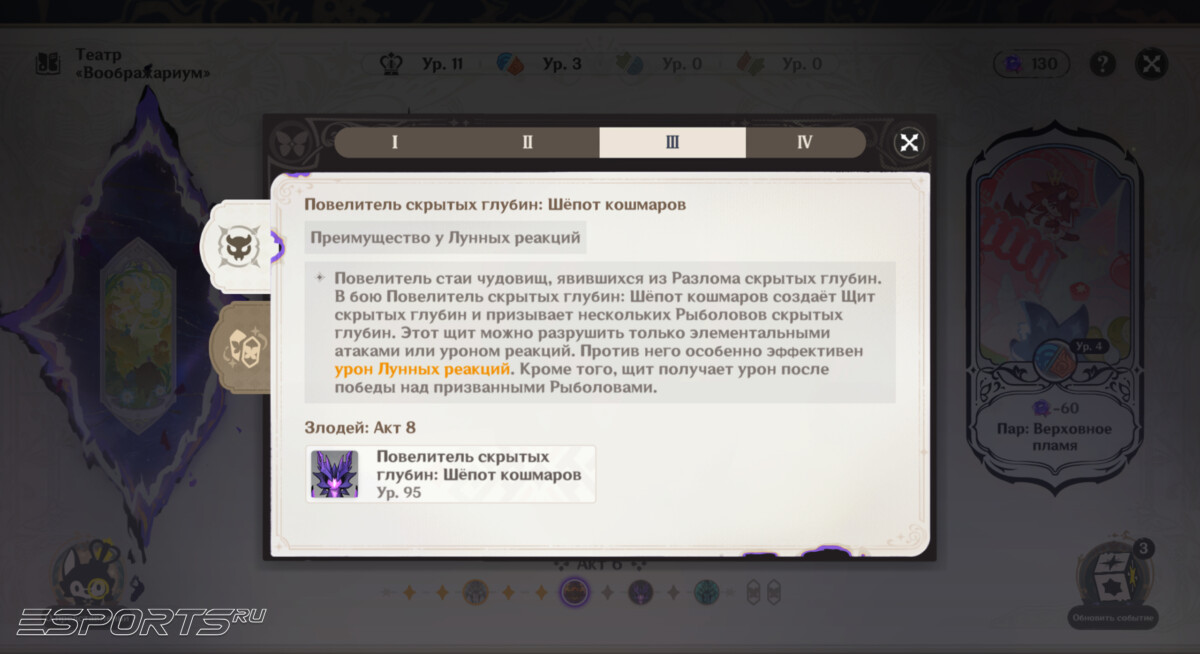This screenshot has height=654, width=1200.
Task: Follow the highlighted link урон Лунных реакций
Action: click(422, 369)
